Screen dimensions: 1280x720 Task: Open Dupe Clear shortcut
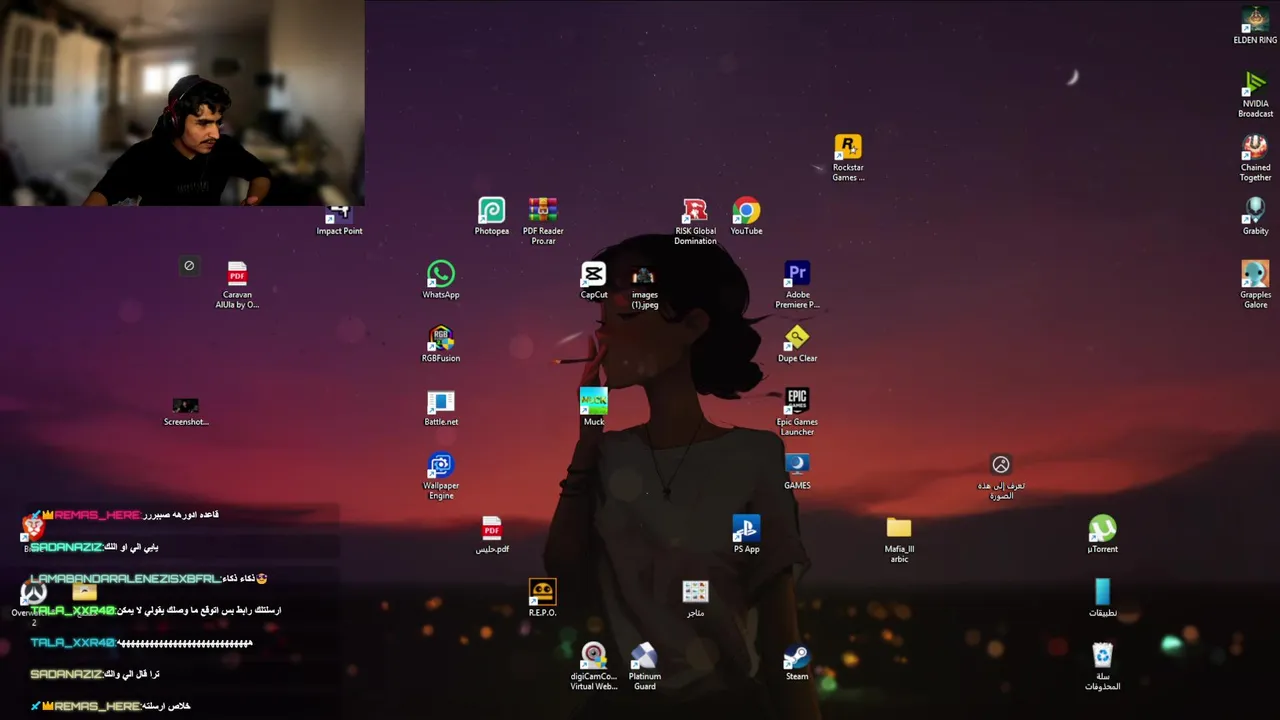(797, 343)
